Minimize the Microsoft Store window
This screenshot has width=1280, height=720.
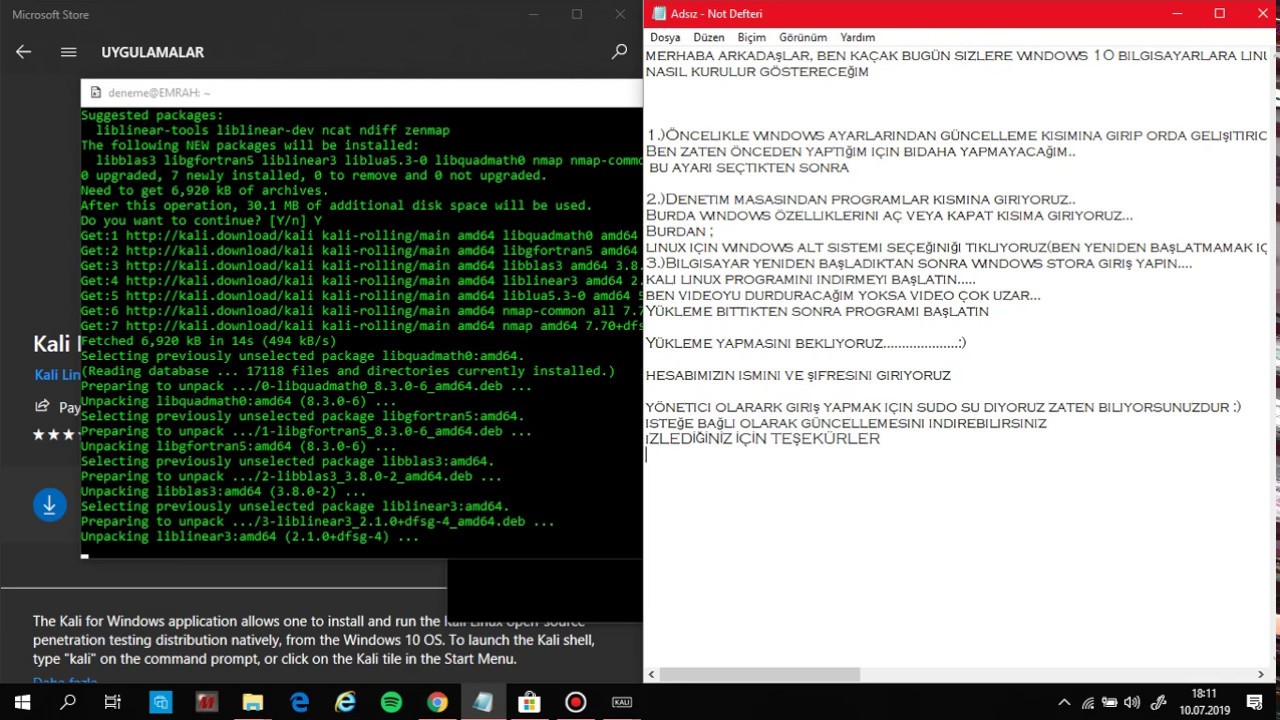533,14
